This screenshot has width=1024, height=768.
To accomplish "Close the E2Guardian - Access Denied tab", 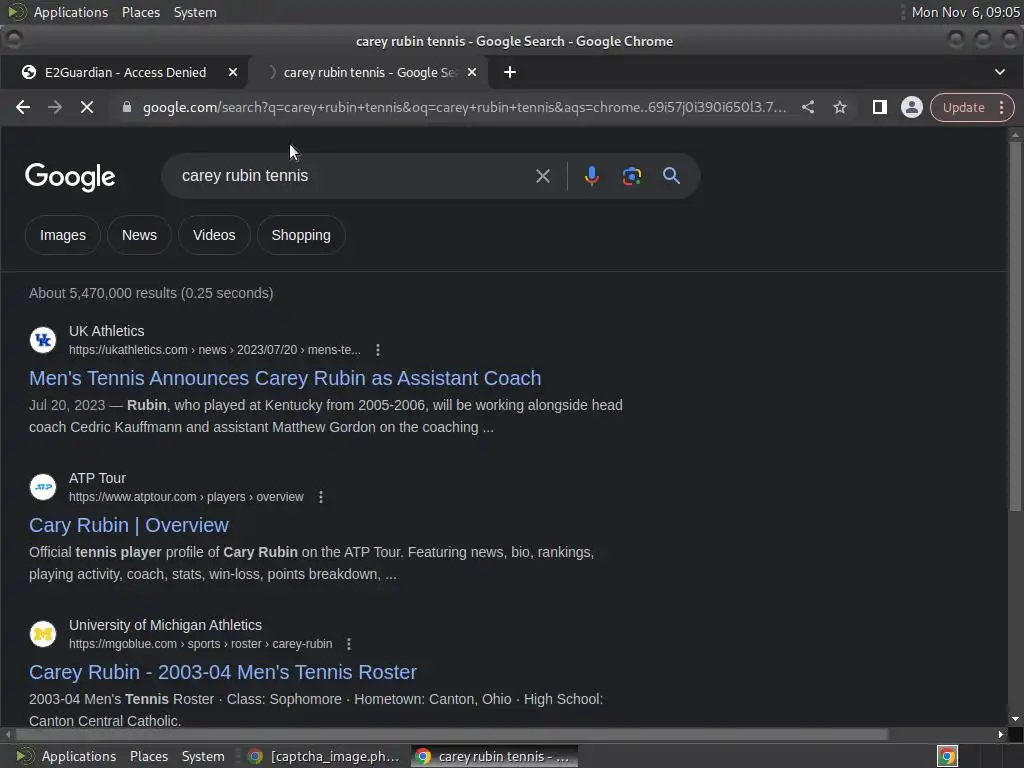I will point(232,72).
